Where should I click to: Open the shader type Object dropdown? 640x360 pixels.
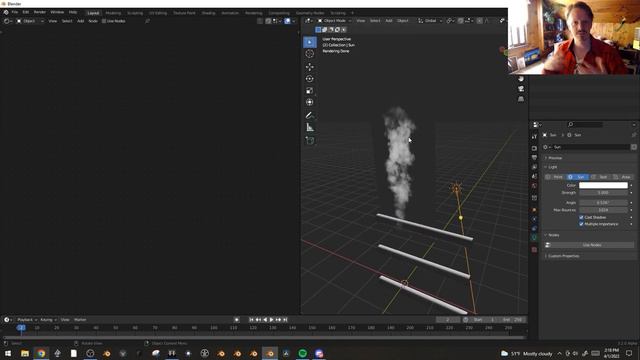pyautogui.click(x=29, y=21)
